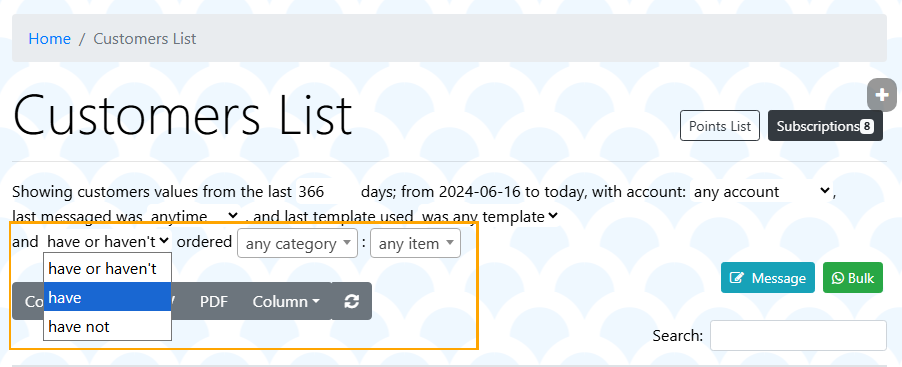Choose "have not" from the open list

point(108,326)
